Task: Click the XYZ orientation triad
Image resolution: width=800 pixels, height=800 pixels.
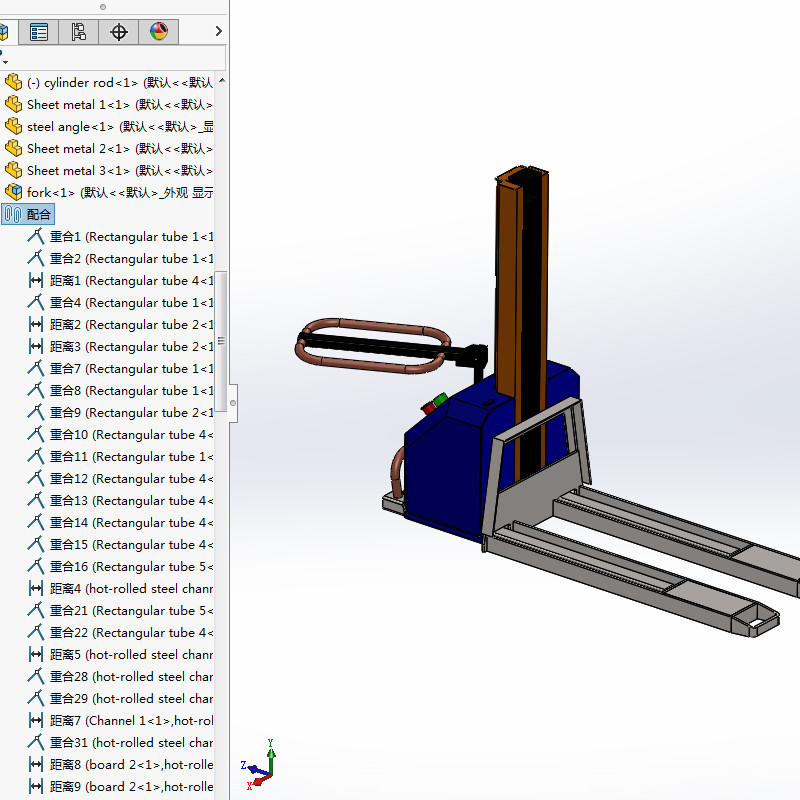Action: point(258,765)
